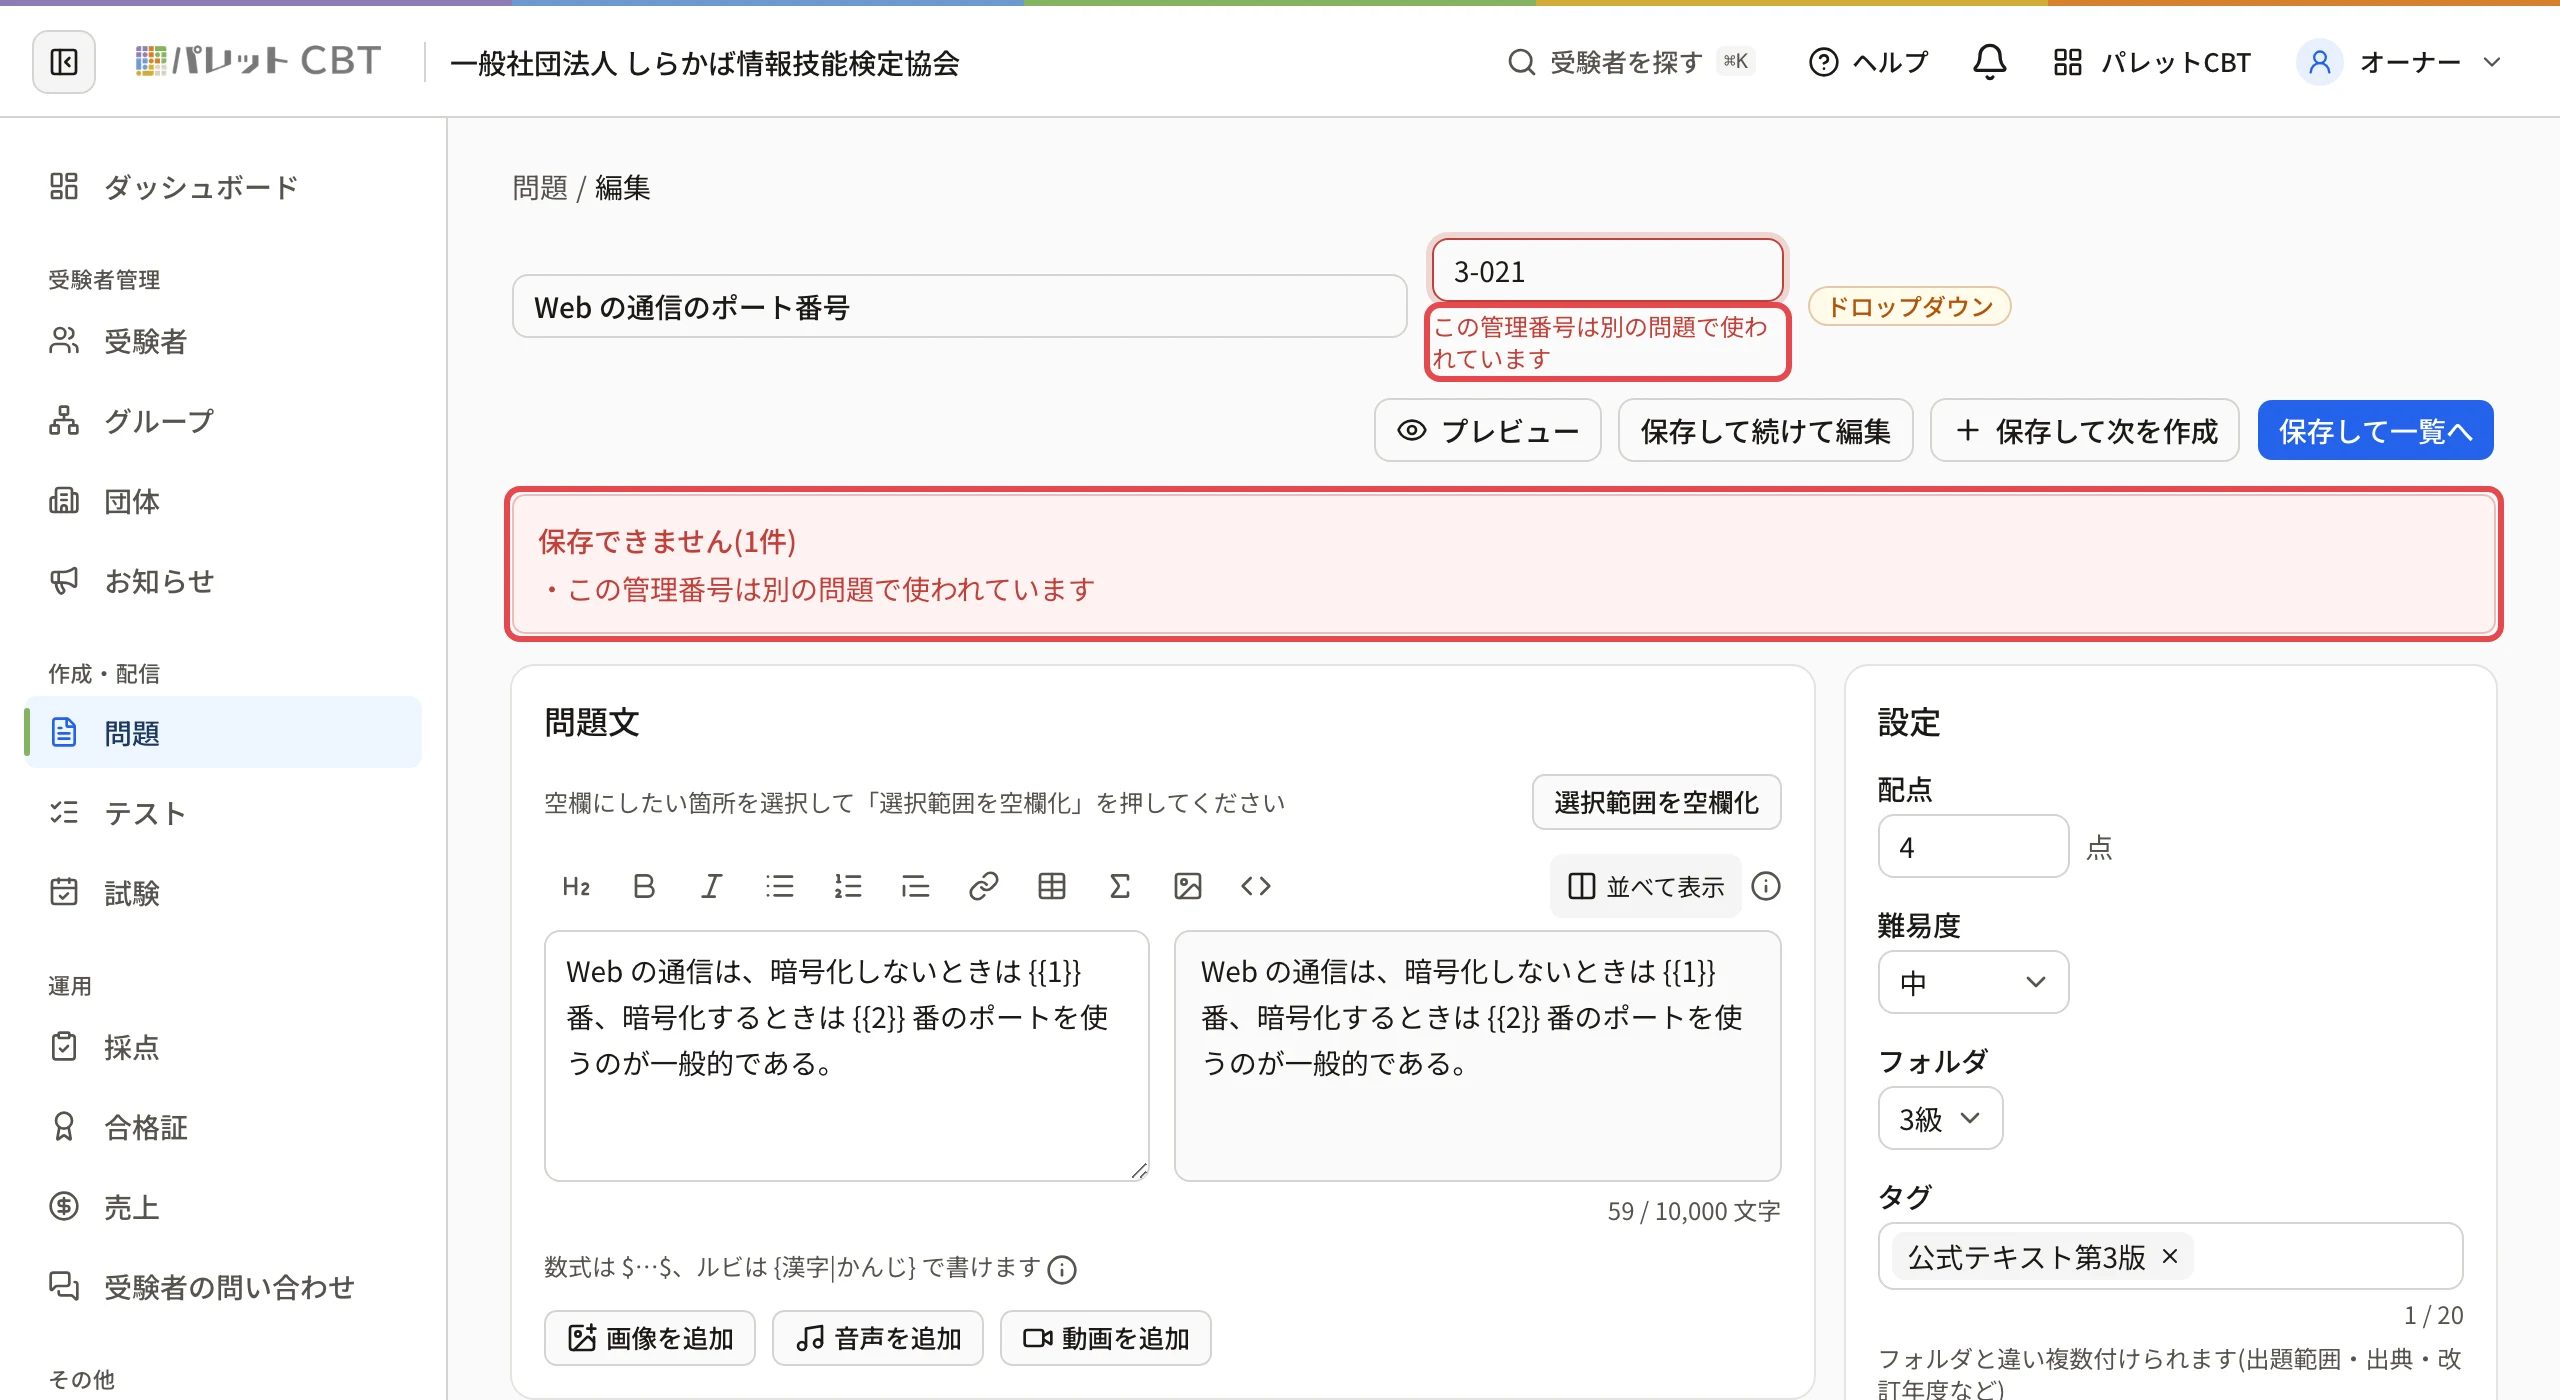Open the フォルダ dropdown showing 3級
This screenshot has height=1400, width=2560.
click(1940, 1118)
